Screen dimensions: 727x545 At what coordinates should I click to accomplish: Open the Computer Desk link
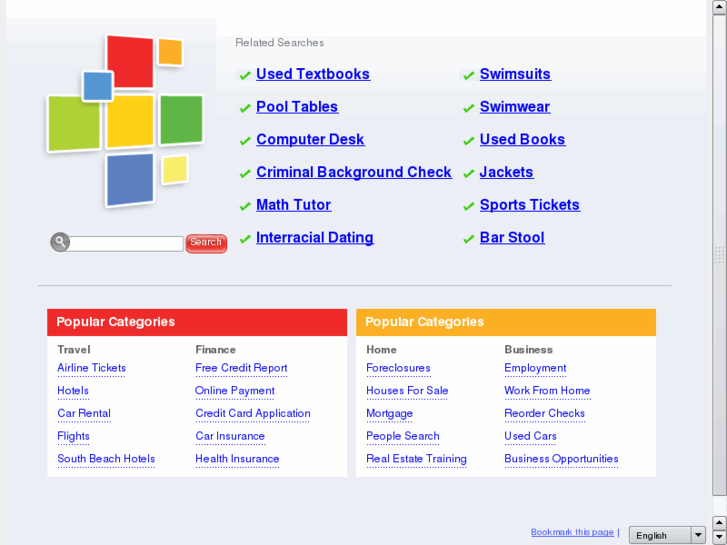point(310,140)
